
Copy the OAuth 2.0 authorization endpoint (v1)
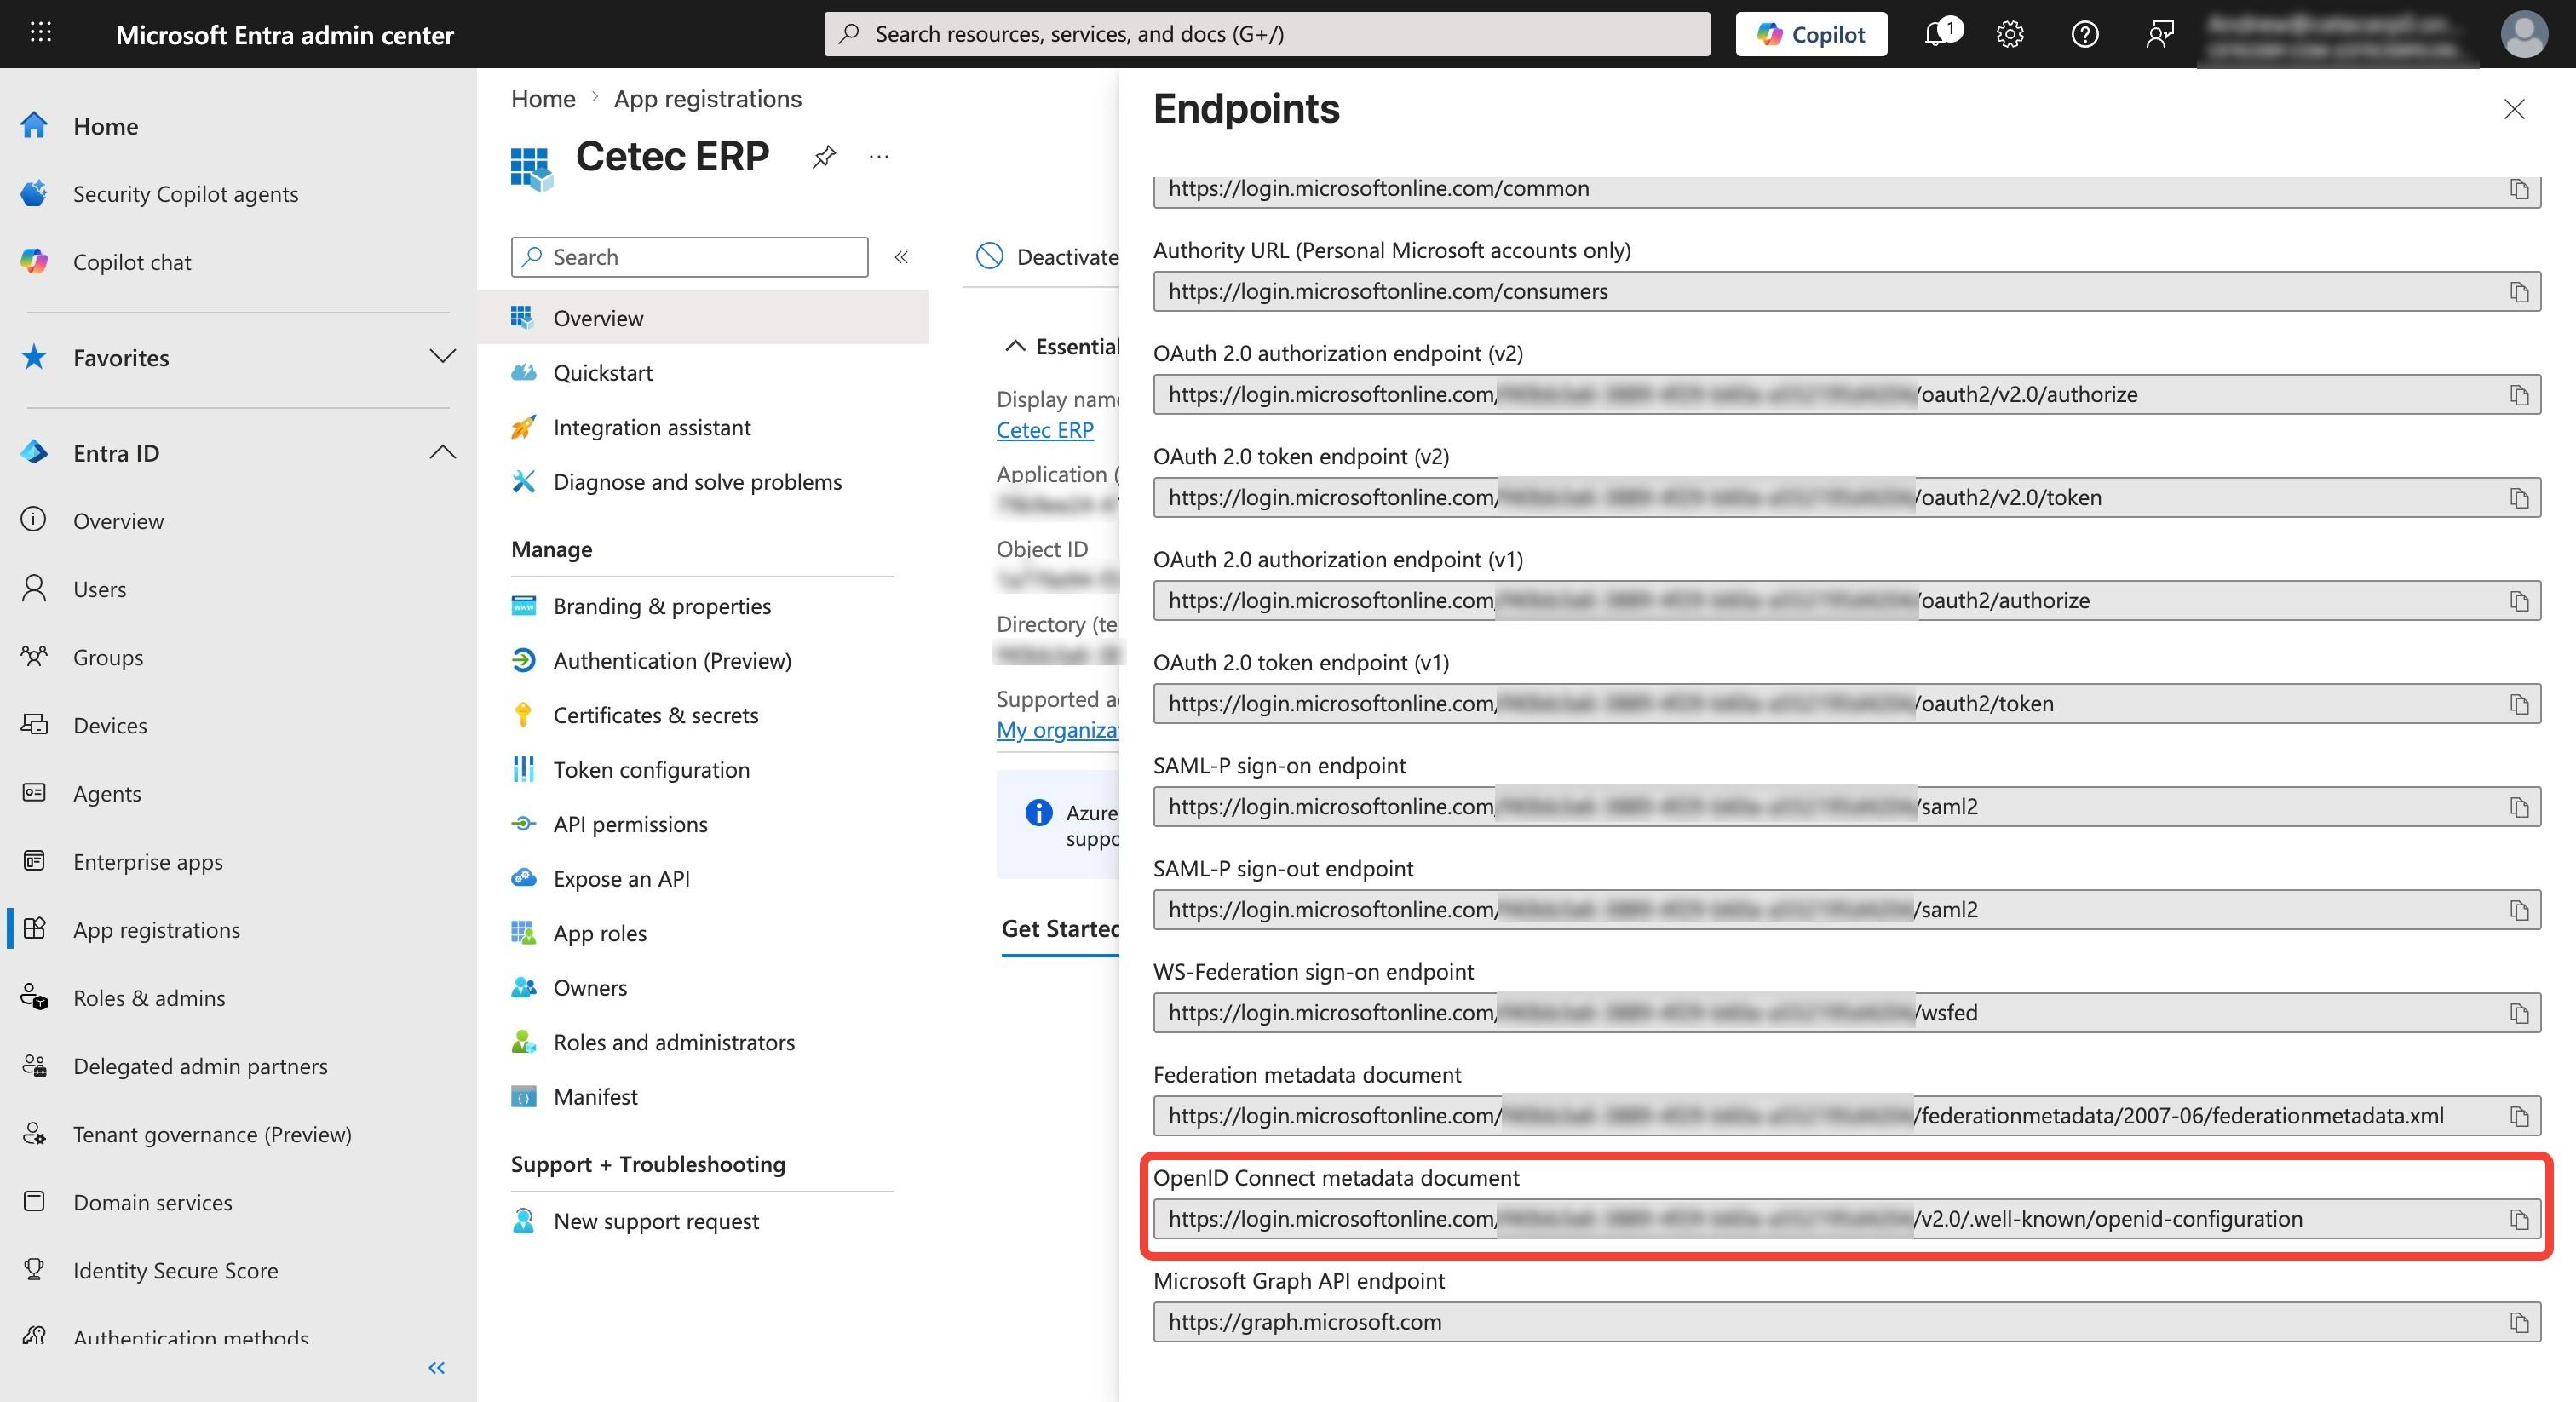click(2519, 601)
